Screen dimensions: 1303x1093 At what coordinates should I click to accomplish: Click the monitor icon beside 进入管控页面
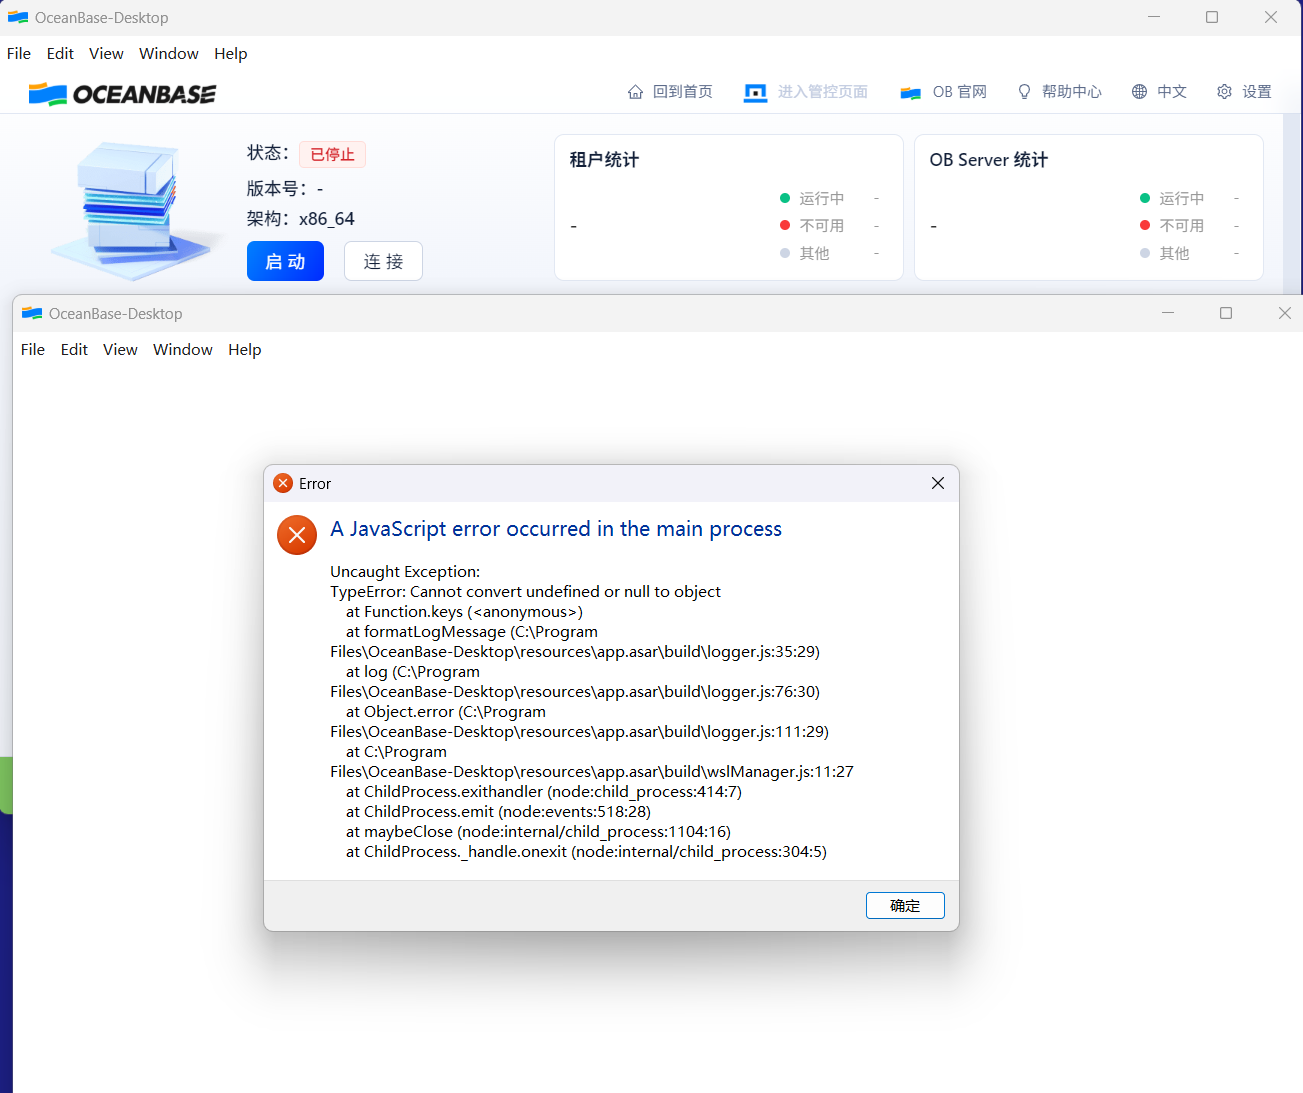click(x=755, y=92)
